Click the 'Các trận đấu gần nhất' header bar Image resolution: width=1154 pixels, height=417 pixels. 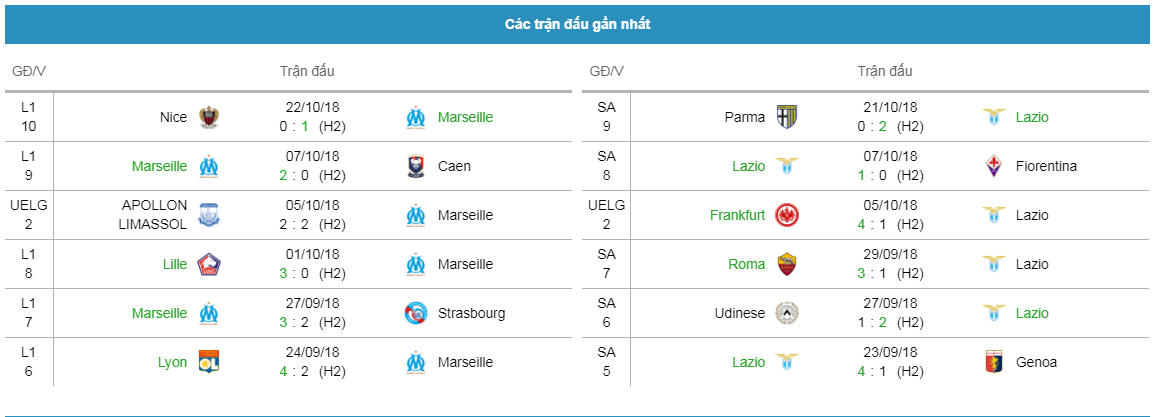[x=577, y=24]
